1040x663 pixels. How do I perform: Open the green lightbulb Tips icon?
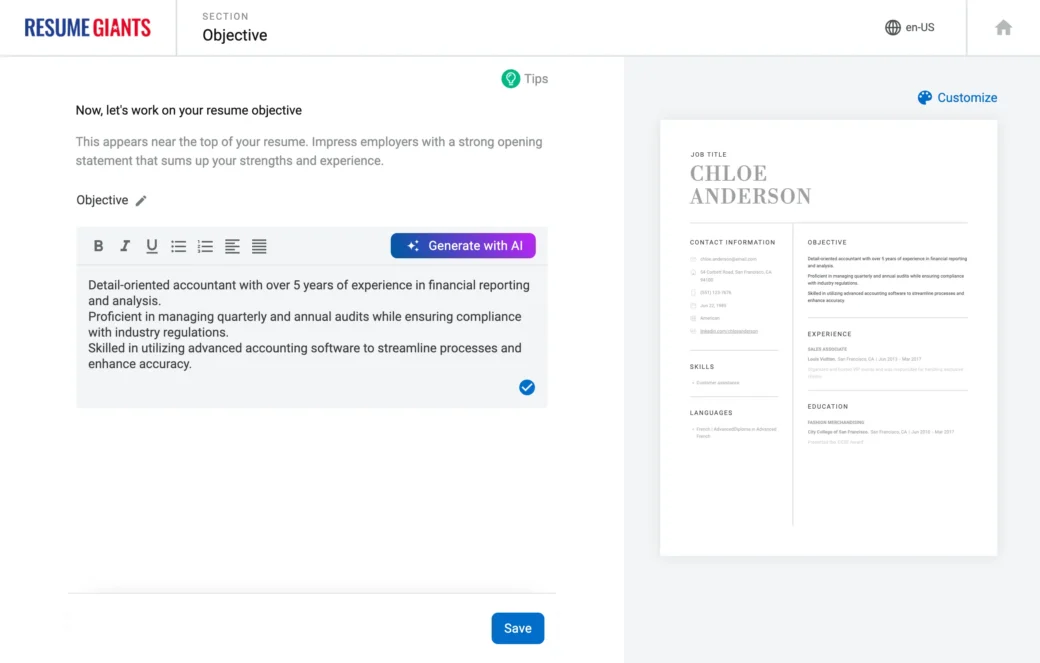(x=511, y=79)
